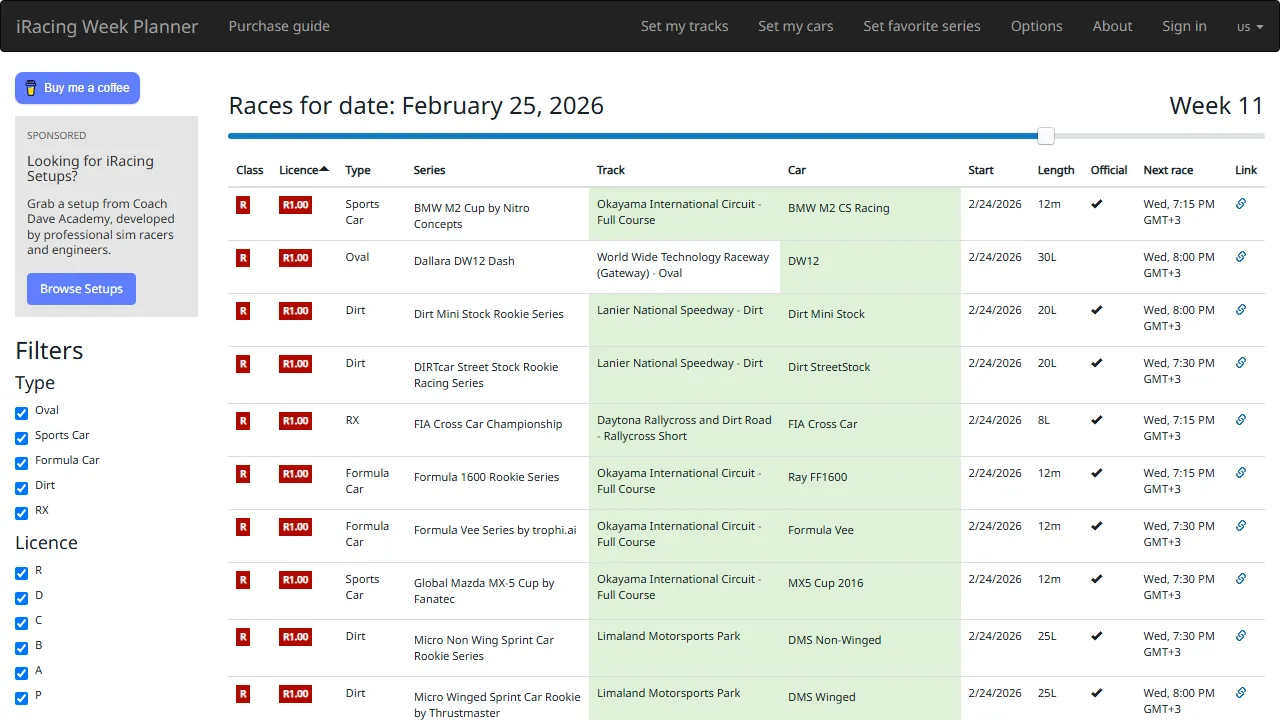
Task: Click the US flag icon in the navbar
Action: [1243, 27]
